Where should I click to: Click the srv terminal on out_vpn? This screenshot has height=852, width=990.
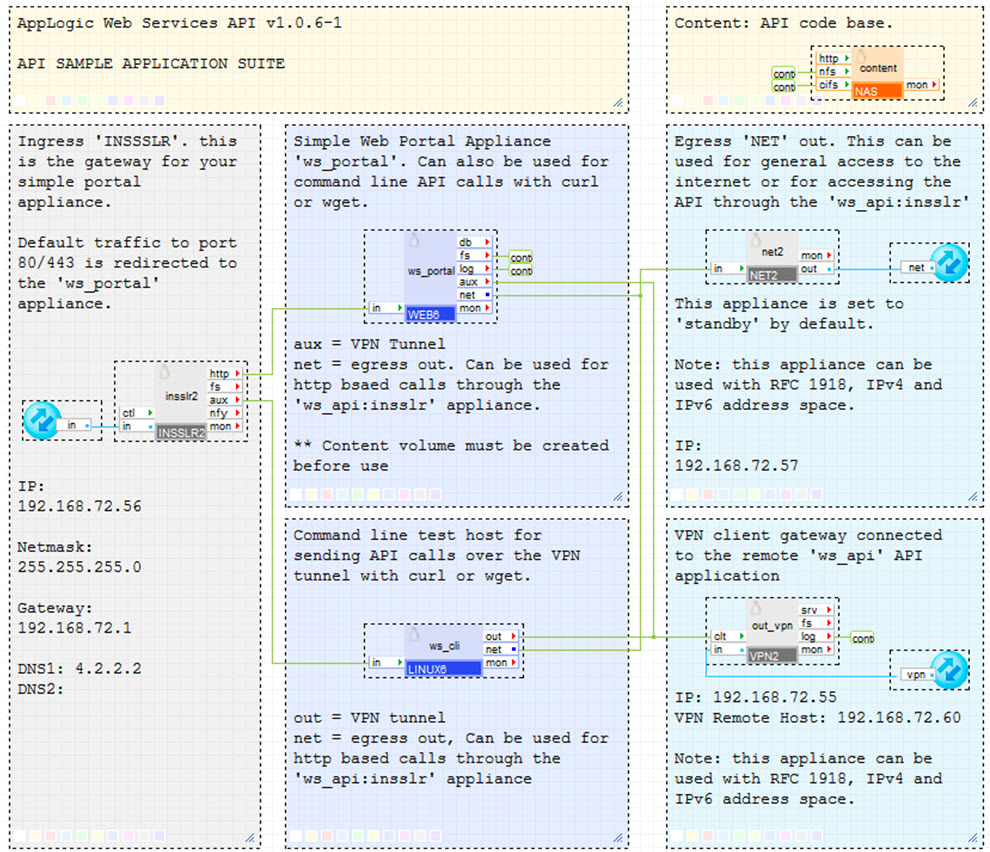pos(814,610)
